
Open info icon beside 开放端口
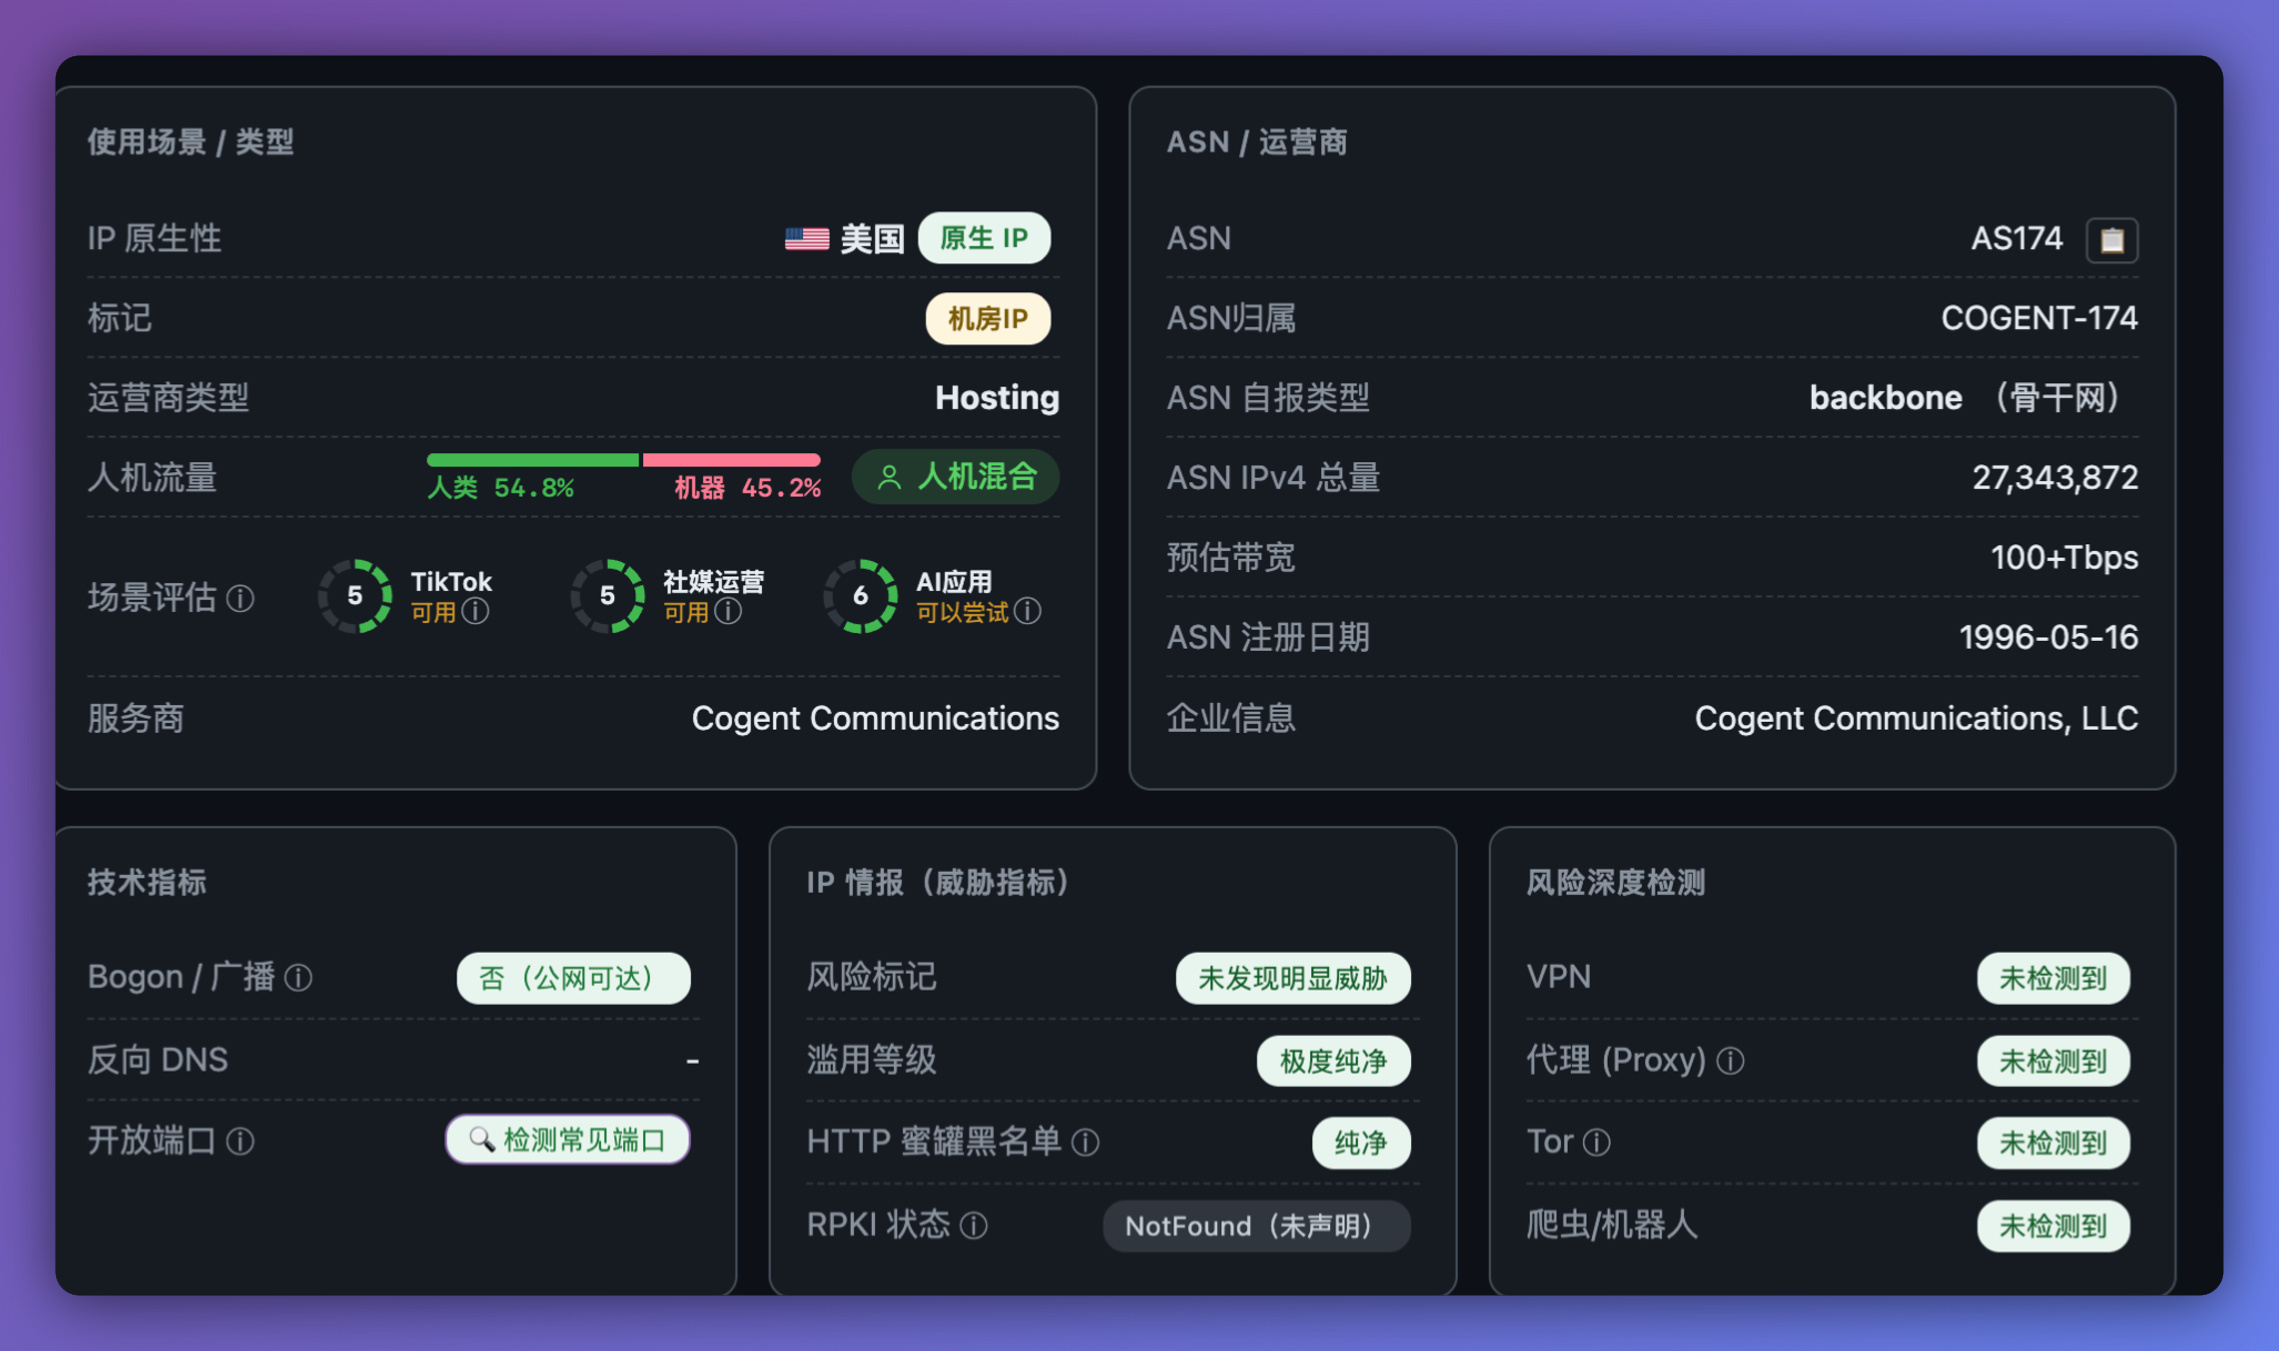tap(240, 1141)
